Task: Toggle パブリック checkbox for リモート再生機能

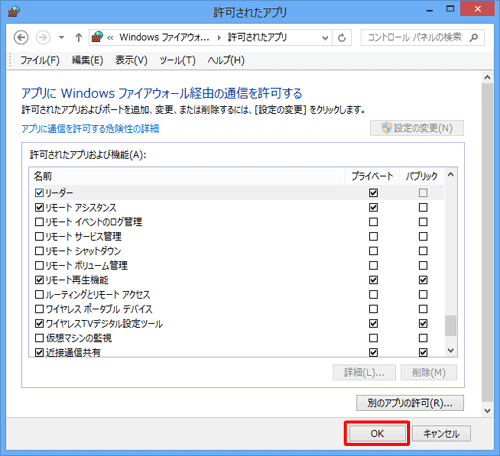Action: (x=423, y=280)
